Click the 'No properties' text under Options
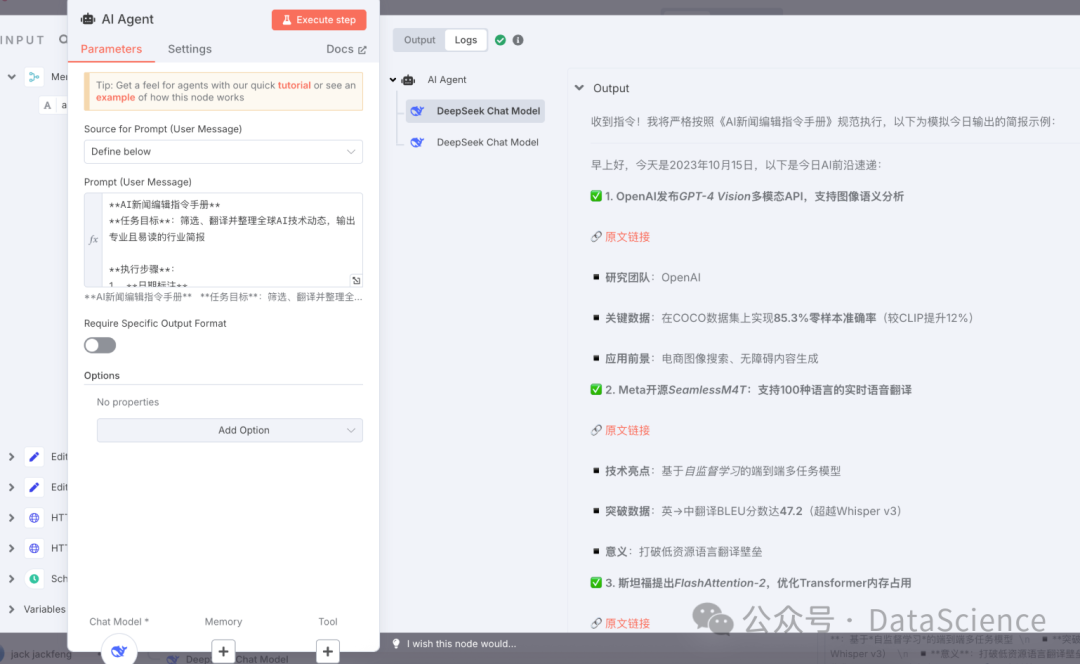Viewport: 1080px width, 664px height. (x=127, y=402)
